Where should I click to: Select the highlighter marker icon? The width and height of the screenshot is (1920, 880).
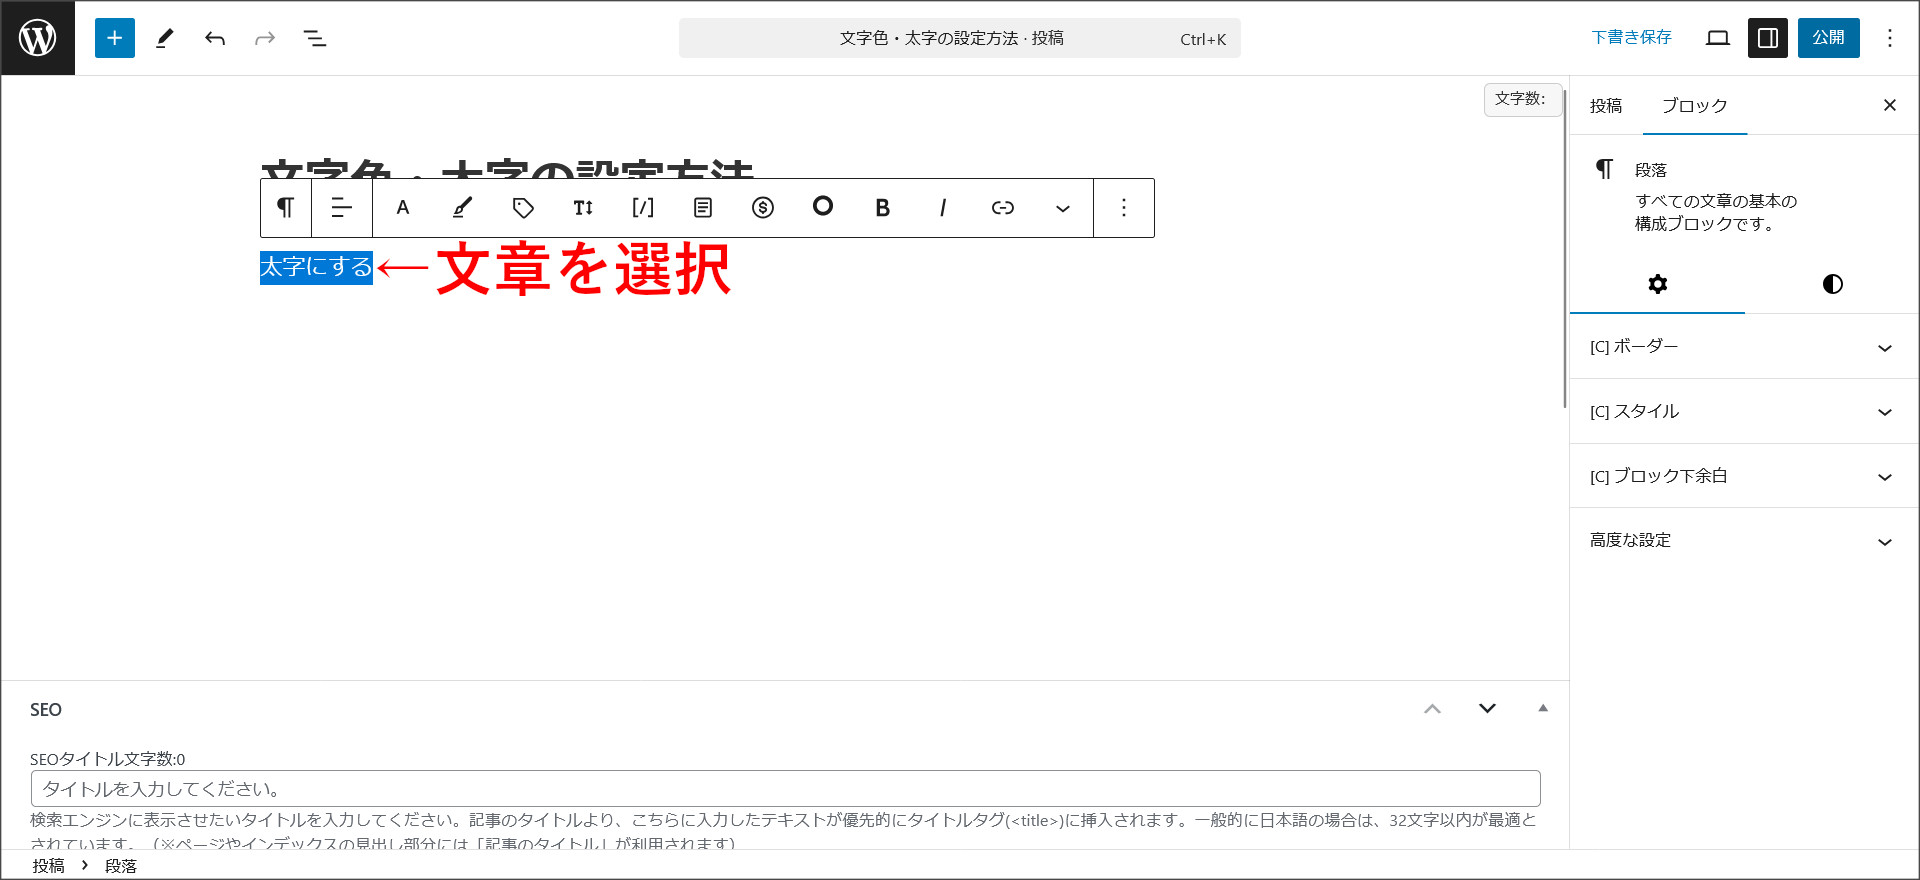463,208
